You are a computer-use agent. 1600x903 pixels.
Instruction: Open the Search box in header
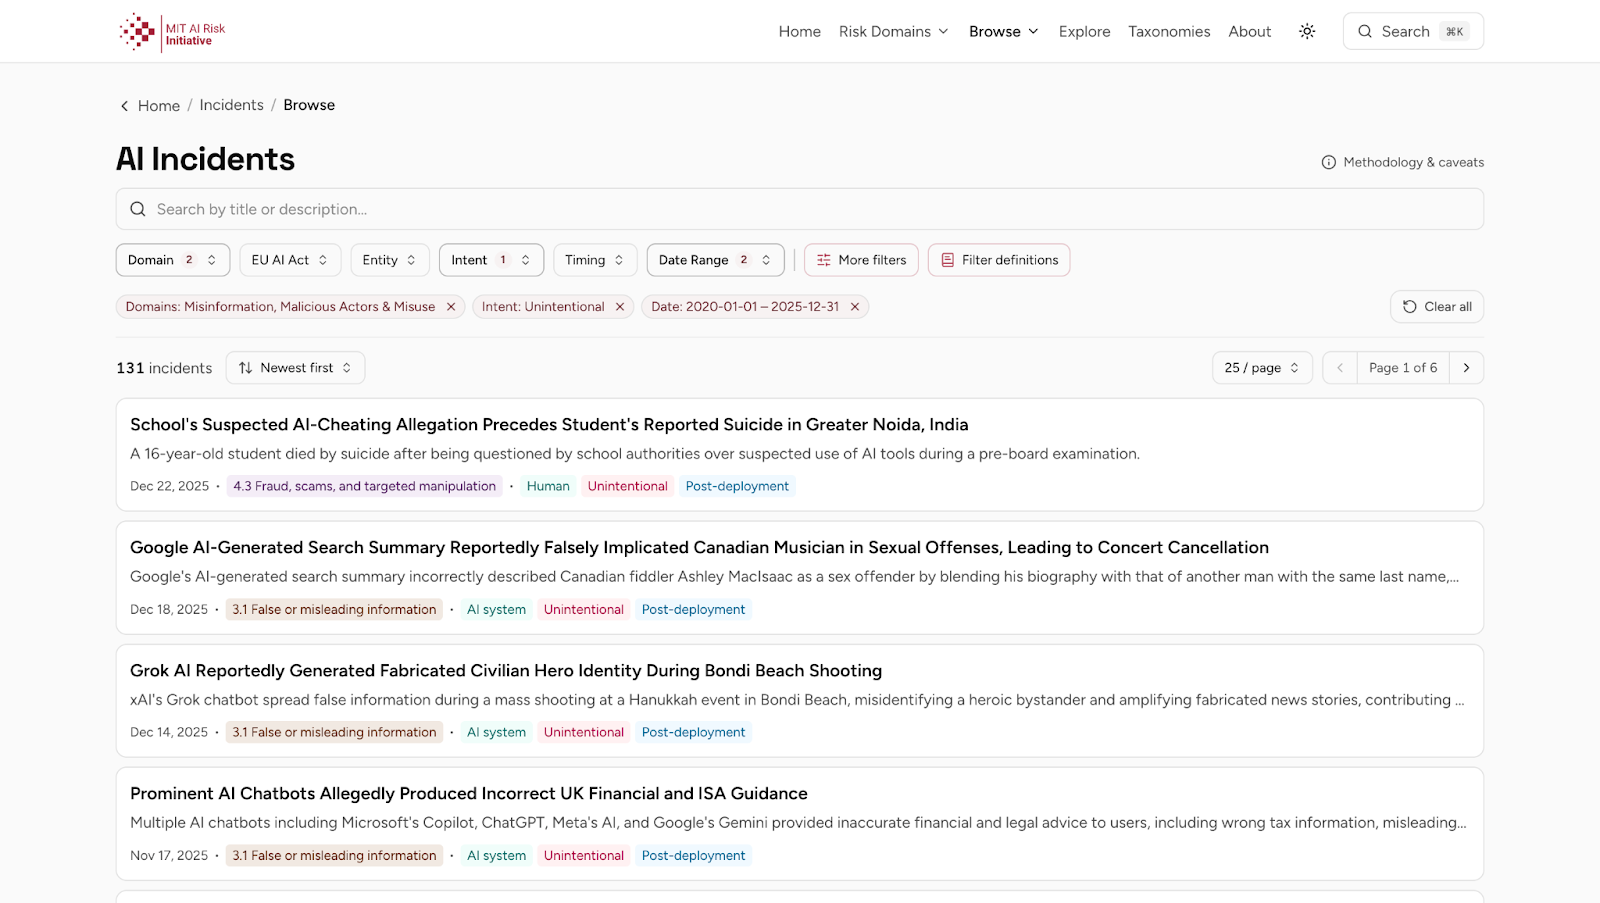coord(1413,32)
